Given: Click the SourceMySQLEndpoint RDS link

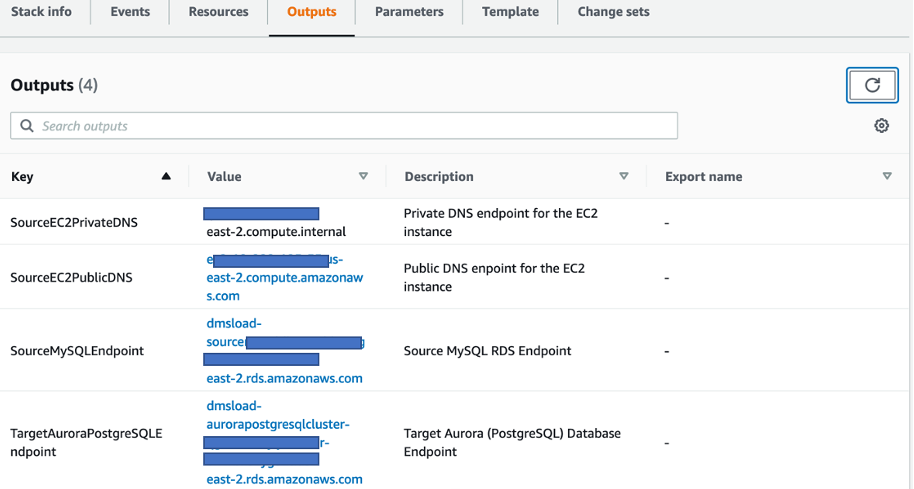Looking at the screenshot, I should [284, 378].
